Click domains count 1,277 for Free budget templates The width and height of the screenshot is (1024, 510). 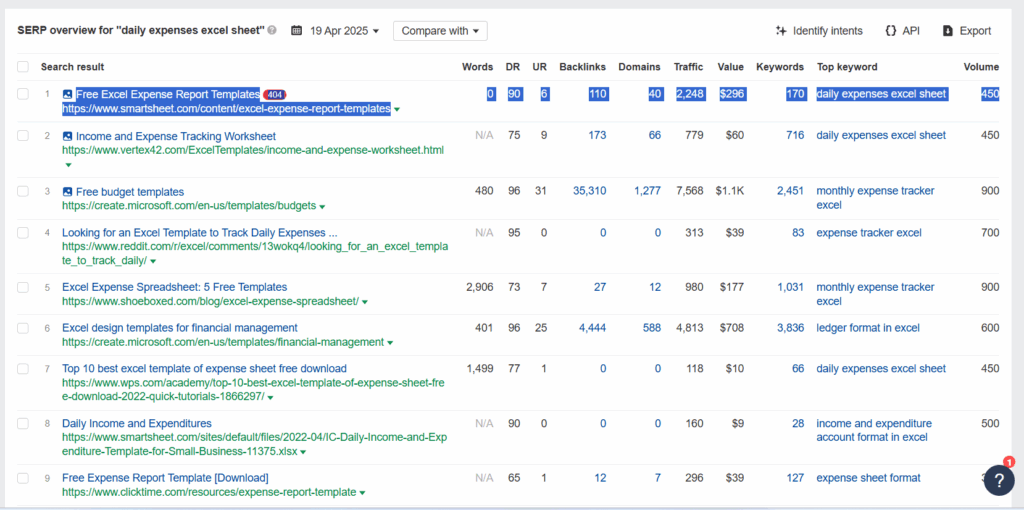coord(647,191)
